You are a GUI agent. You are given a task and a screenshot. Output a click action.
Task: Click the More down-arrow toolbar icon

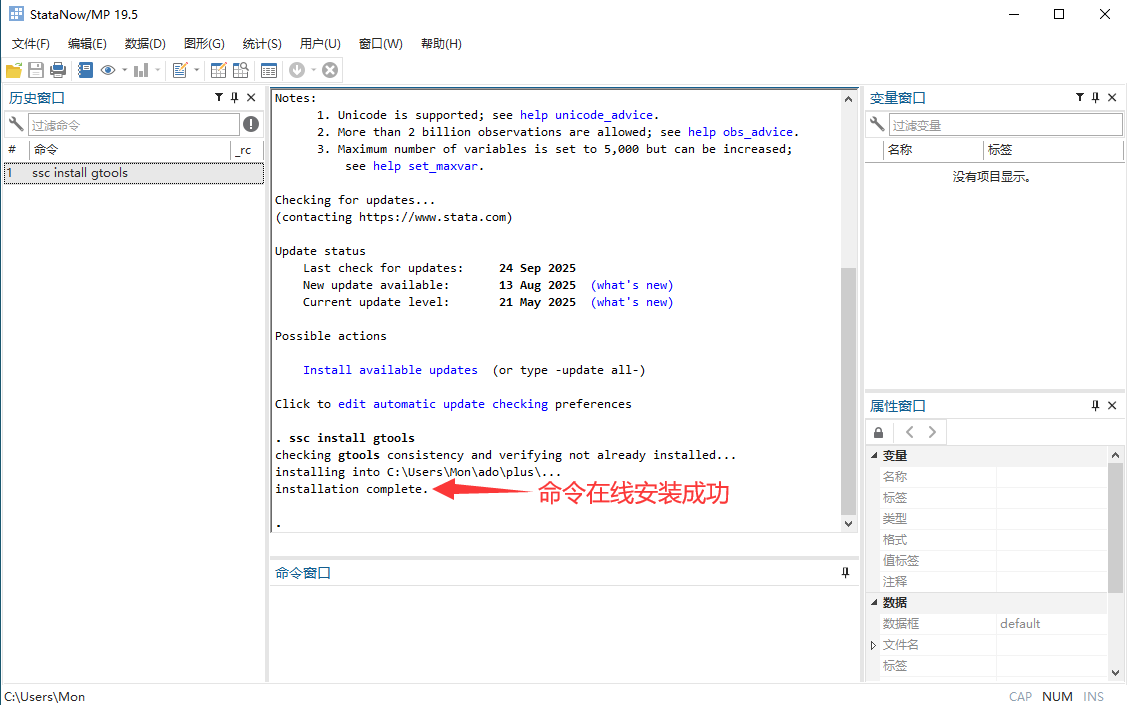tap(297, 70)
